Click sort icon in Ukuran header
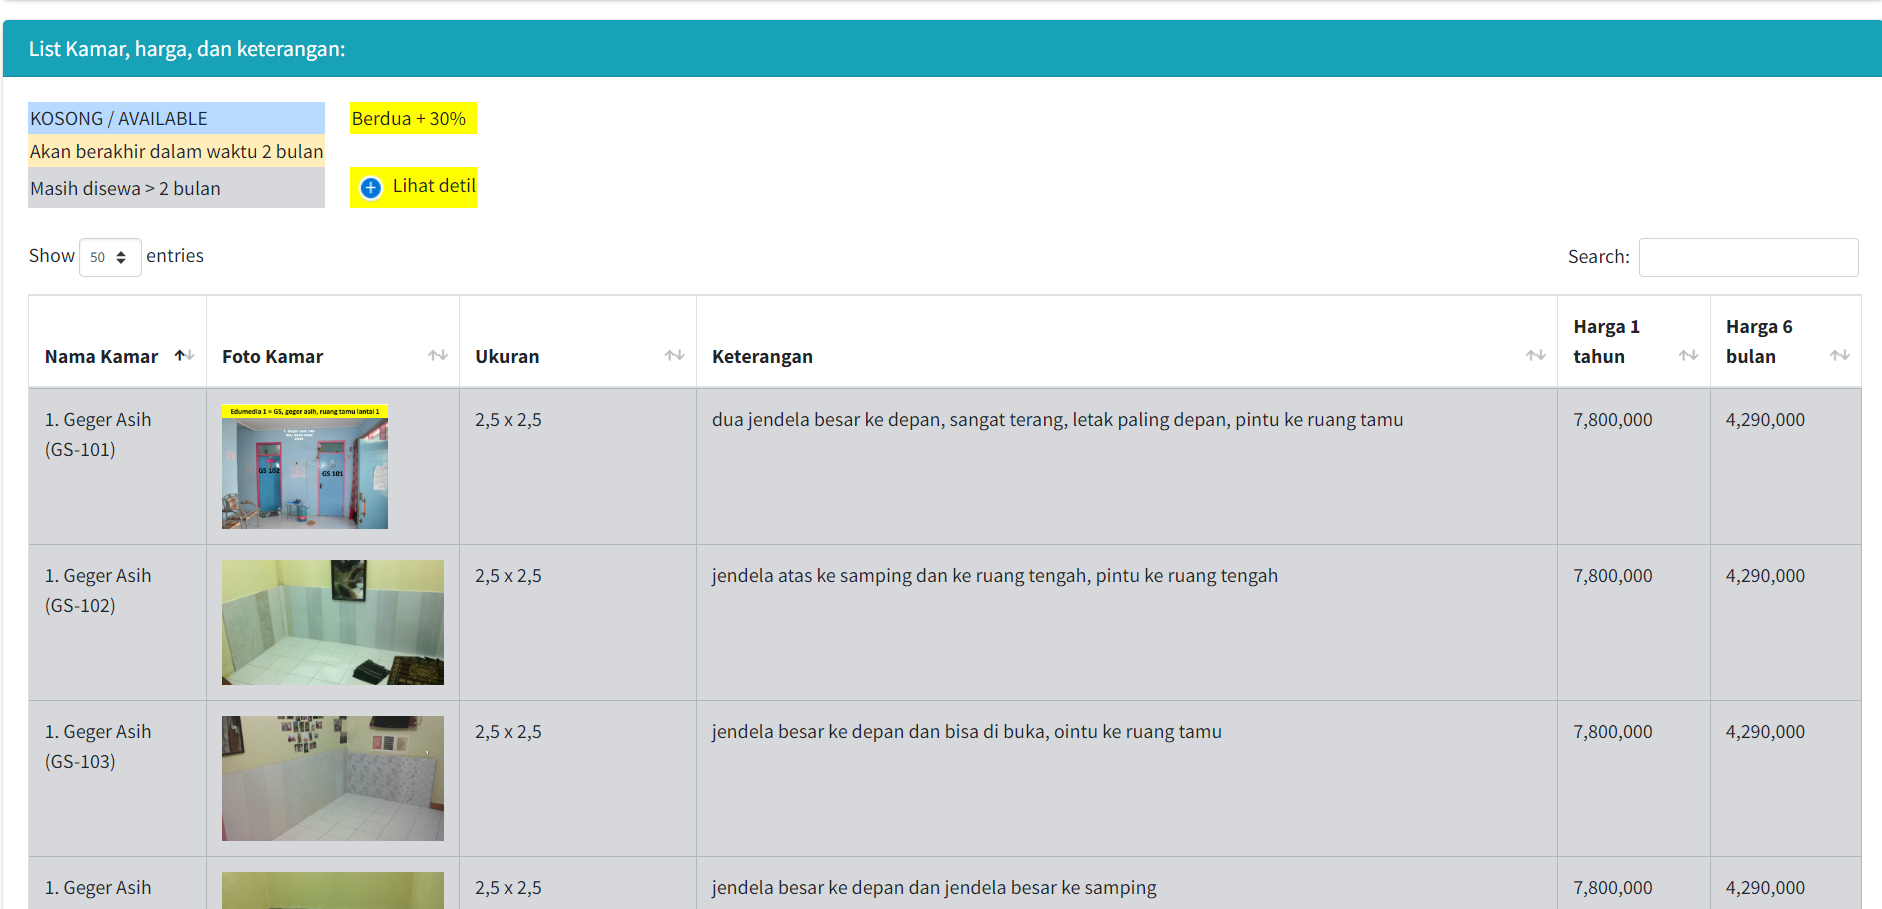1882x909 pixels. tap(674, 355)
